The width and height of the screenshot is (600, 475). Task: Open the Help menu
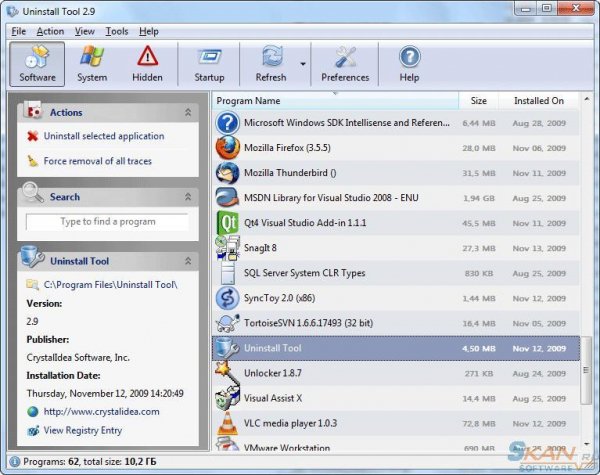(148, 31)
